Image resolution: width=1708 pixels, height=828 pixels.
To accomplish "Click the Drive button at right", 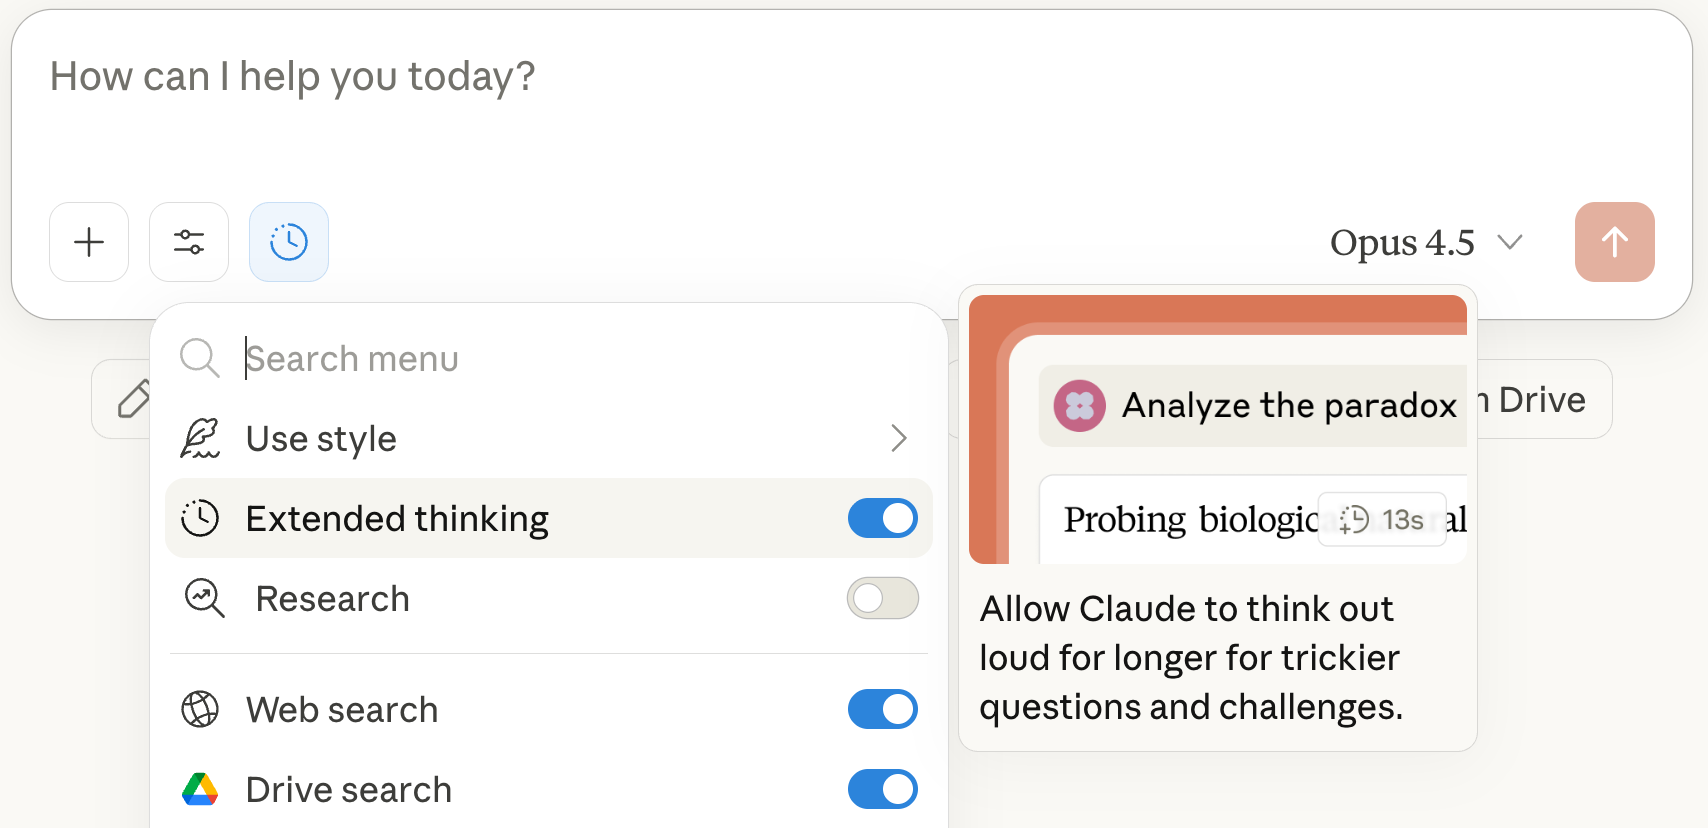I will 1543,400.
